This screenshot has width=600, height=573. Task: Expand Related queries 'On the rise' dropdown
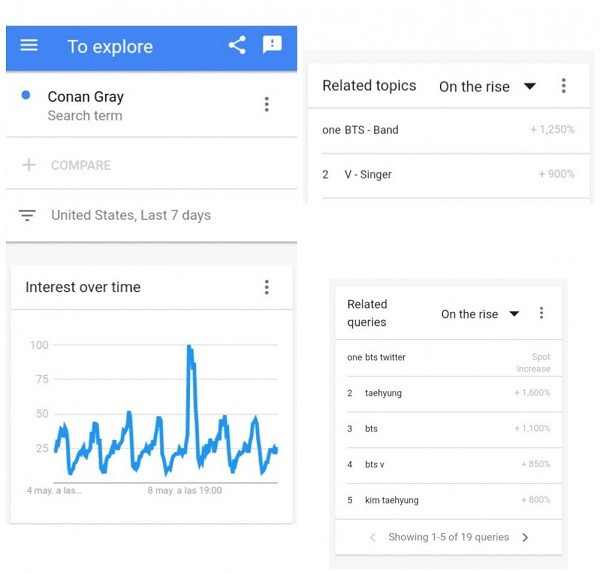[480, 314]
